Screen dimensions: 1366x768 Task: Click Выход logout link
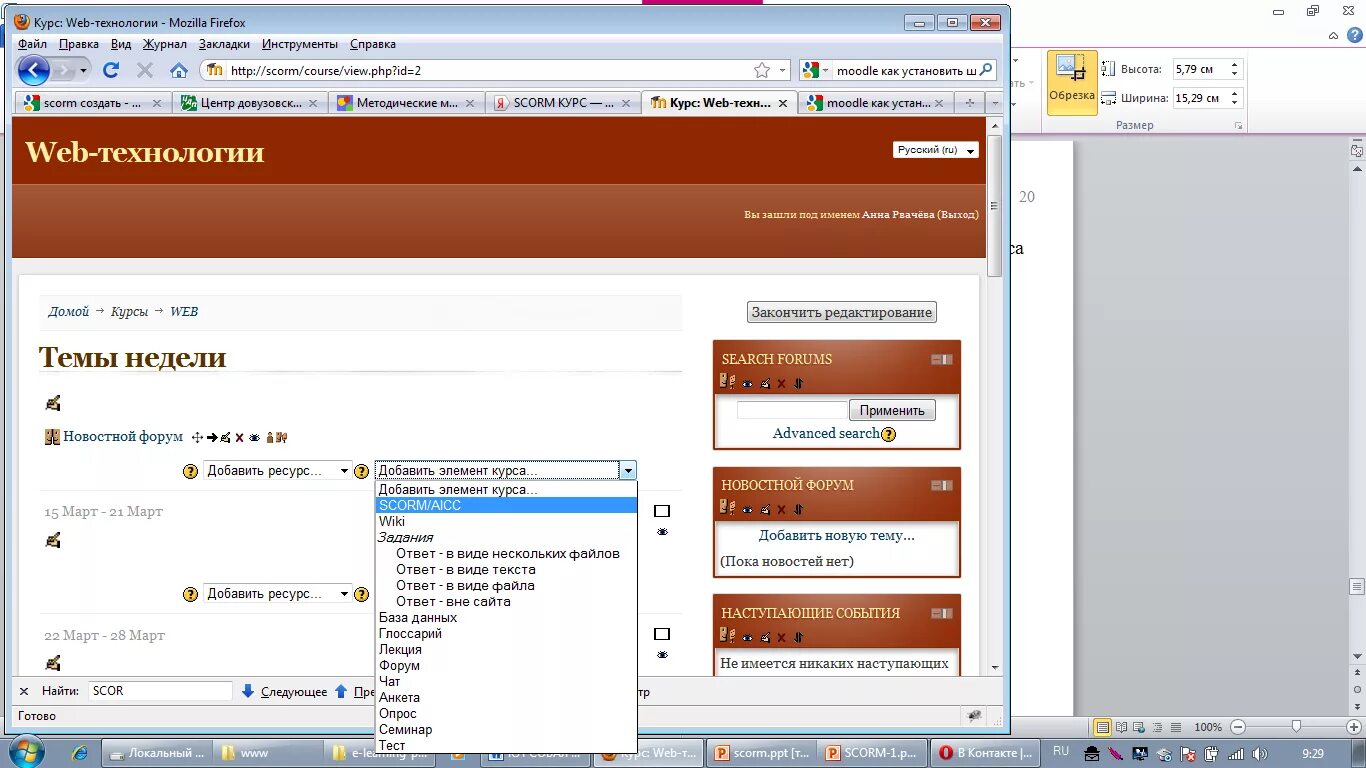click(957, 214)
